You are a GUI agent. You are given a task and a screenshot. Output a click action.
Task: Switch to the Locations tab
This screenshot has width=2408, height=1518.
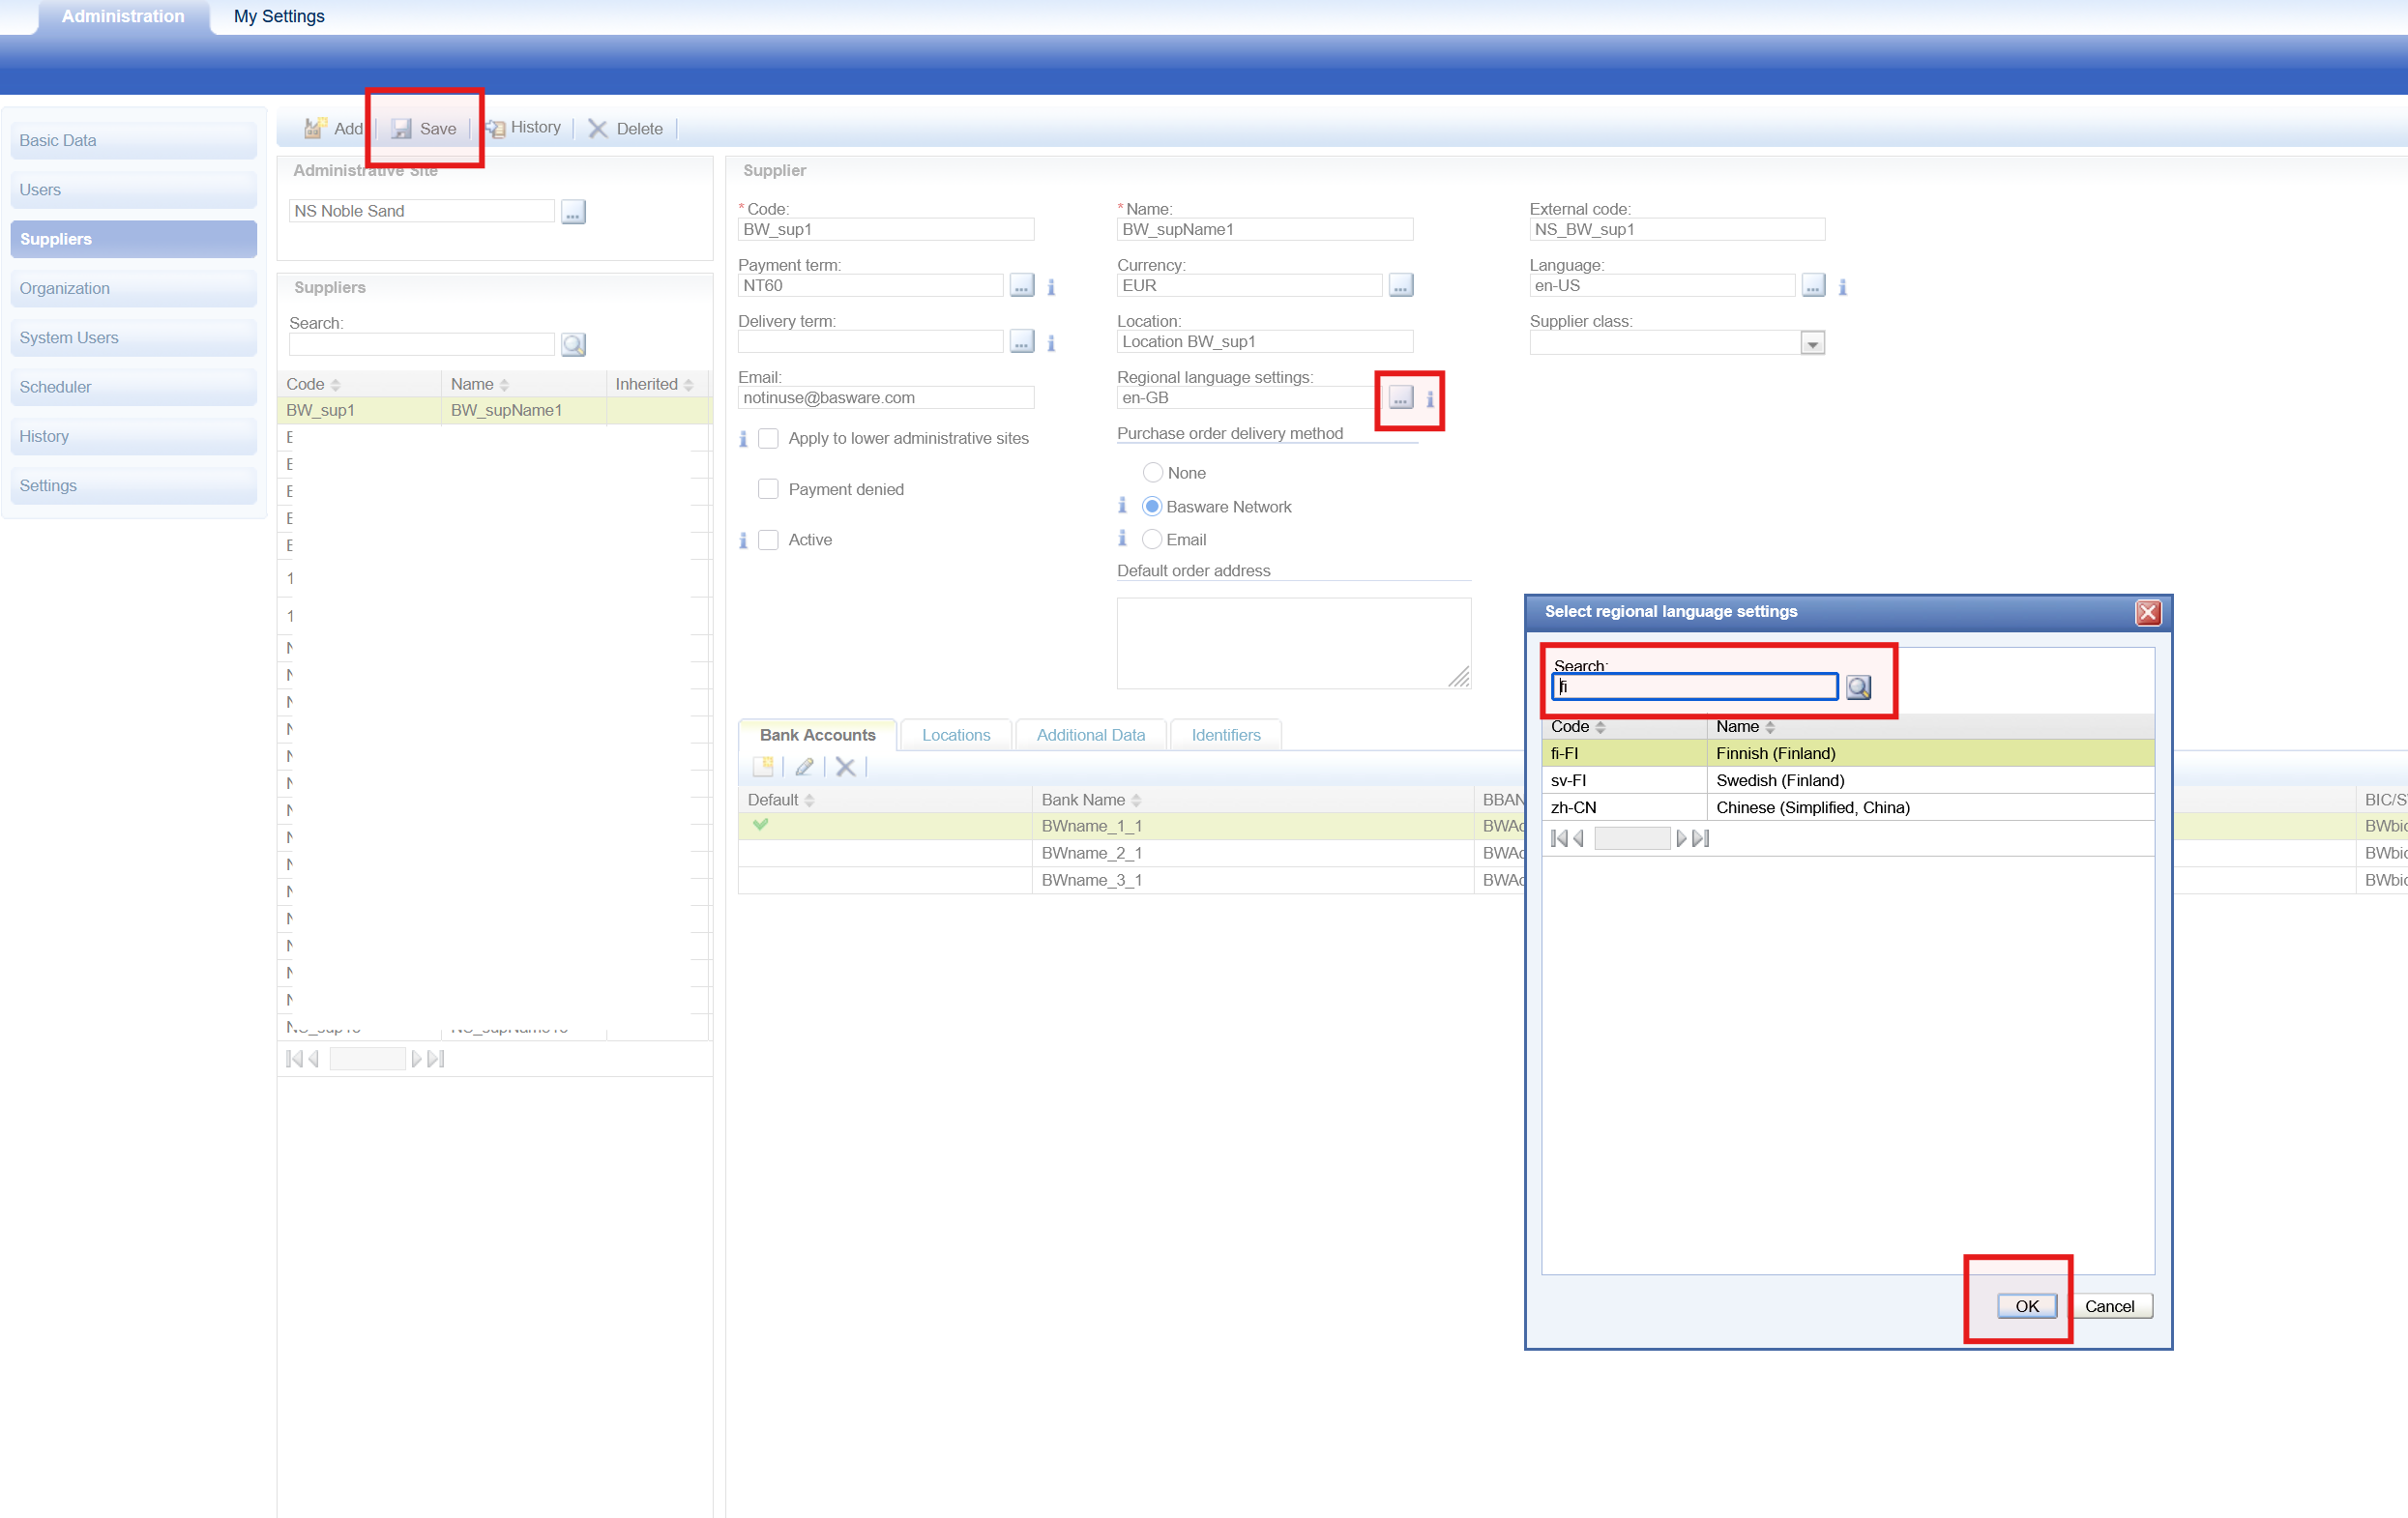point(955,735)
